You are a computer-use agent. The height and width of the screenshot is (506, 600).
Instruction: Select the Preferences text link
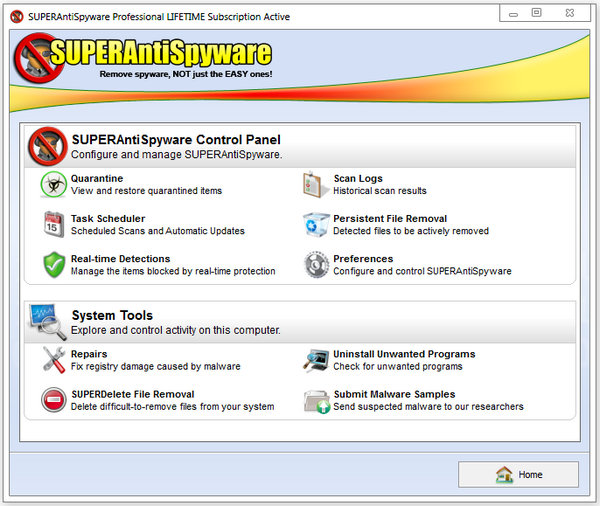(363, 258)
